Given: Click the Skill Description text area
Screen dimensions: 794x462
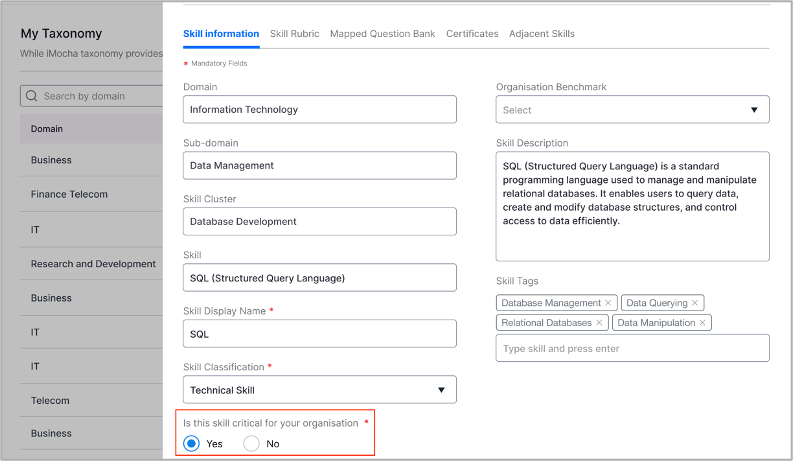Looking at the screenshot, I should (x=632, y=207).
